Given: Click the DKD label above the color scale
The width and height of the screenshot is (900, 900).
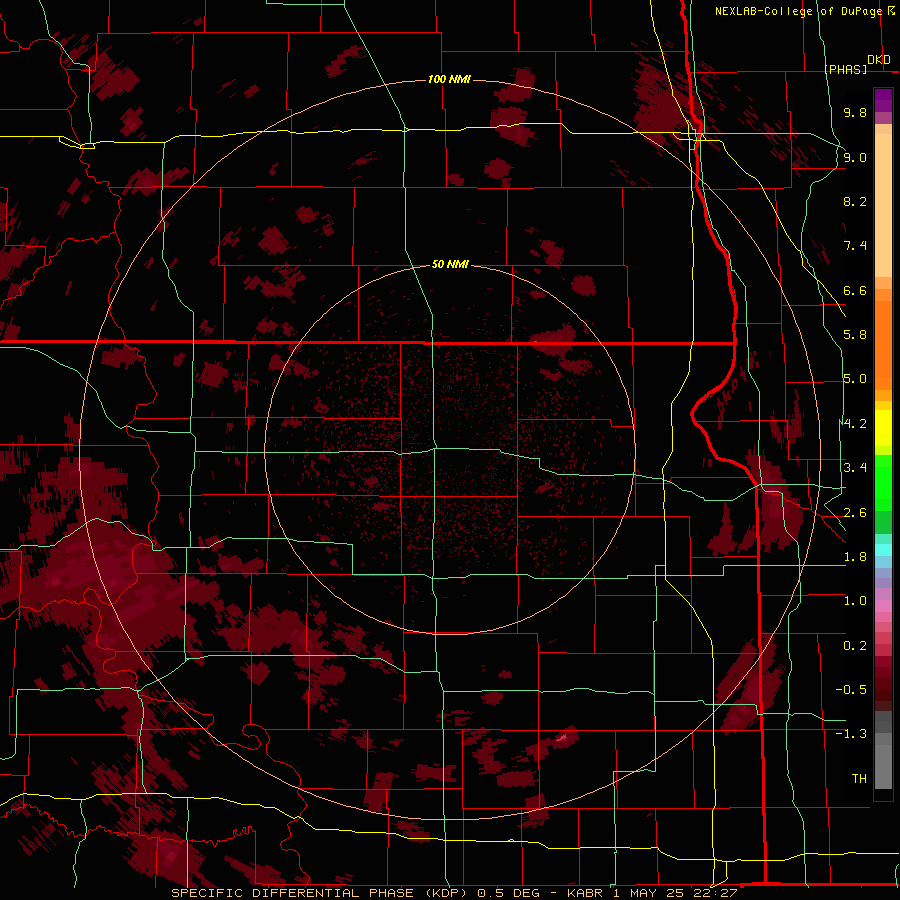Looking at the screenshot, I should [879, 60].
